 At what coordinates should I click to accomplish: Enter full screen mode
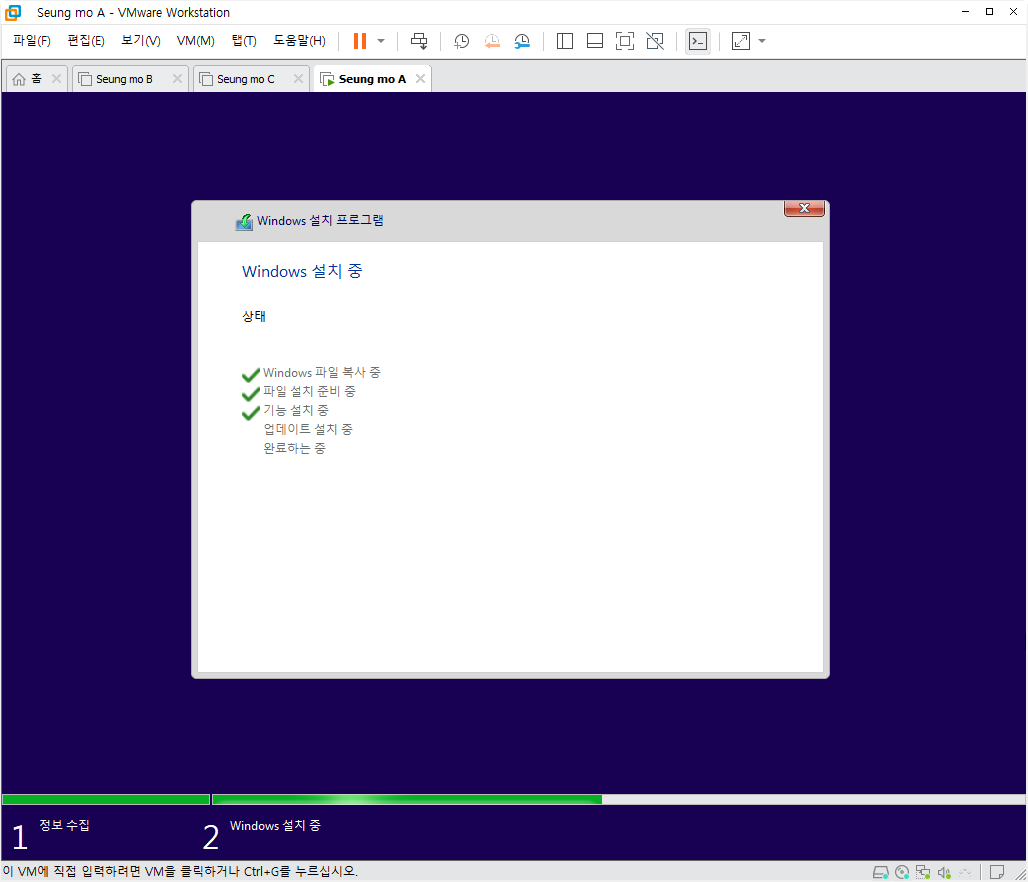click(x=625, y=41)
